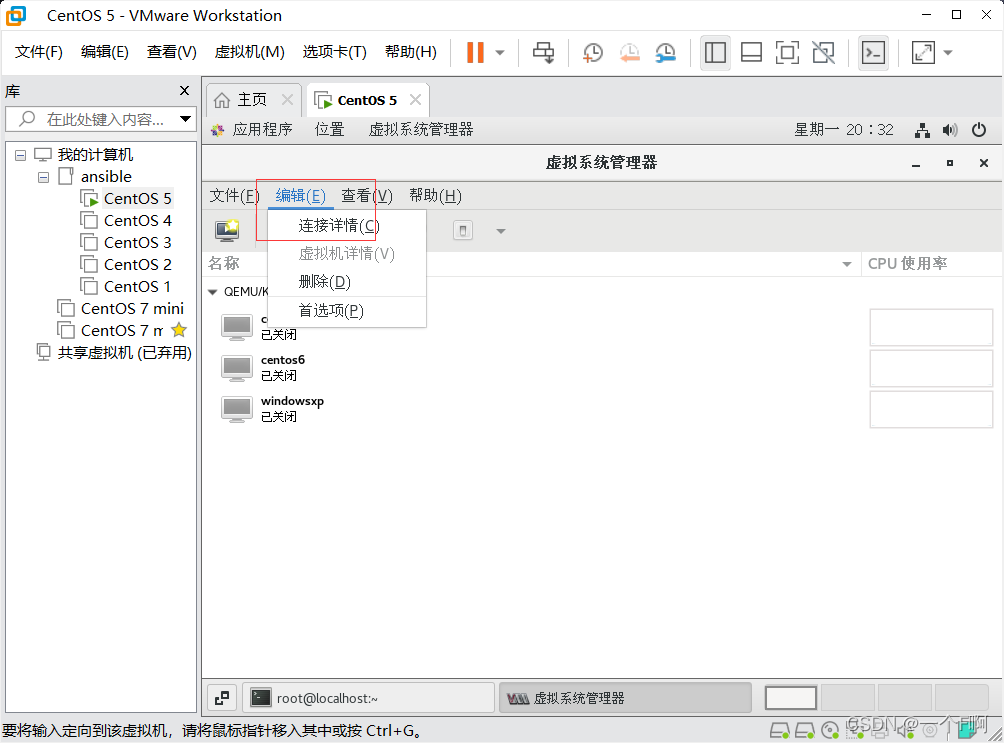The image size is (1004, 743).
Task: Switch to Unity mode
Action: click(x=823, y=53)
